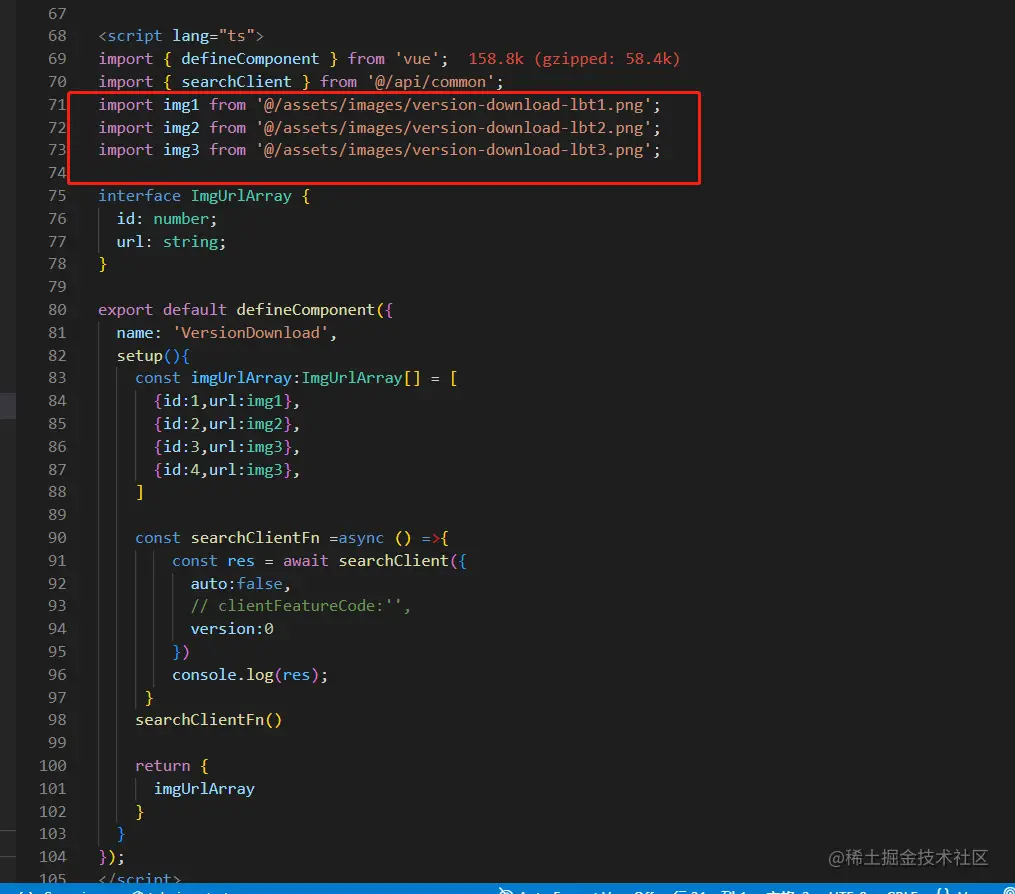
Task: Select line number 75 in the gutter
Action: [57, 196]
